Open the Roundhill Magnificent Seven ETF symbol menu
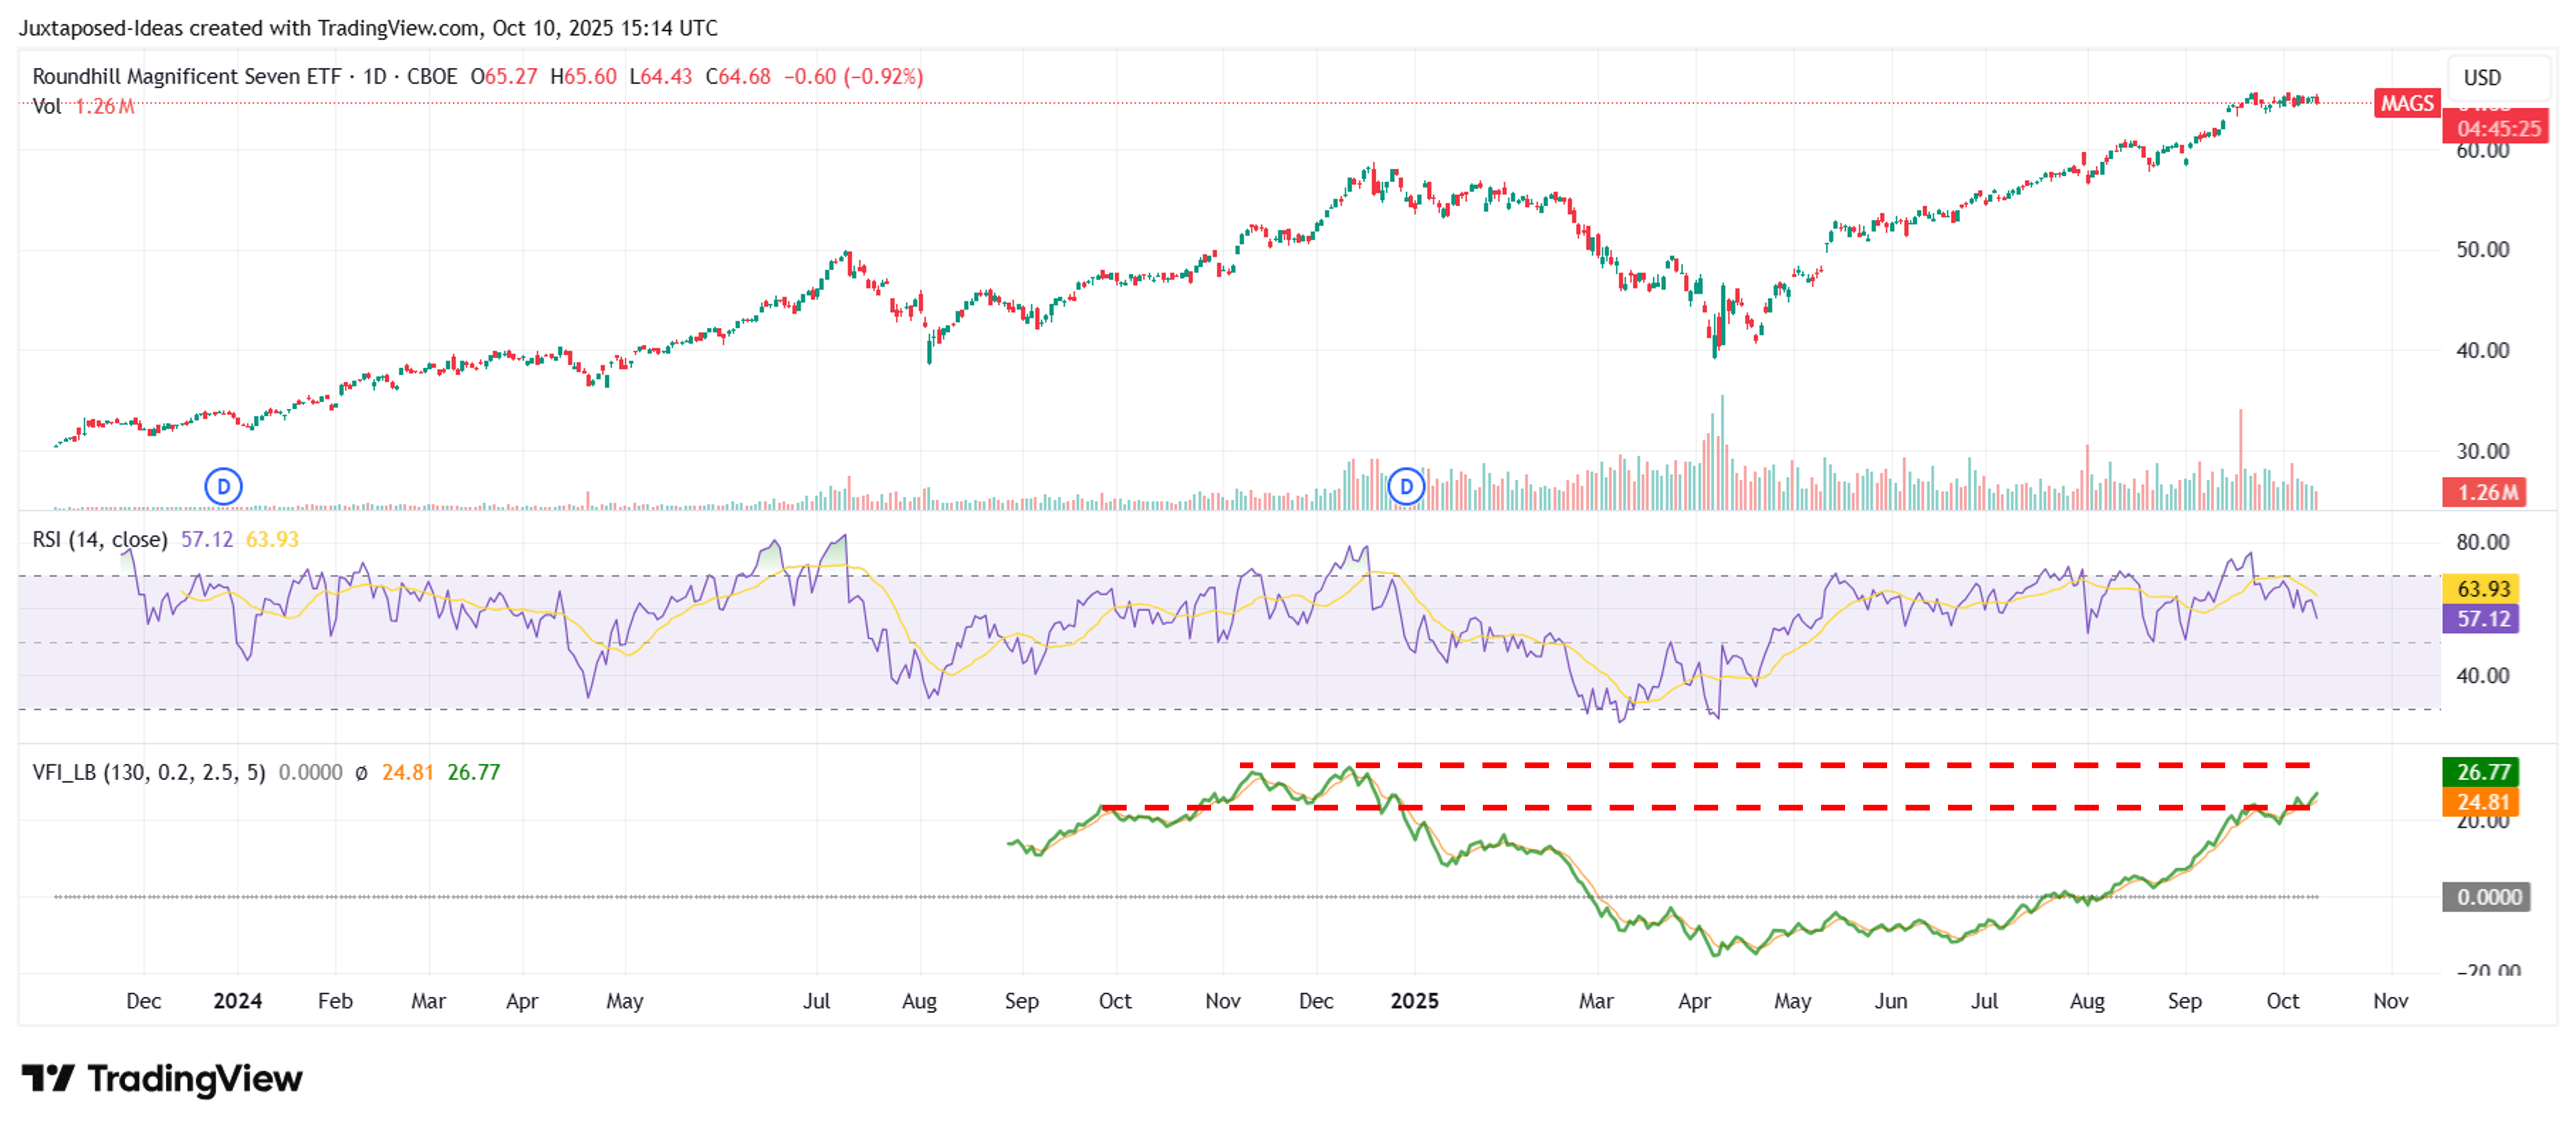The width and height of the screenshot is (2576, 1132). pyautogui.click(x=185, y=76)
